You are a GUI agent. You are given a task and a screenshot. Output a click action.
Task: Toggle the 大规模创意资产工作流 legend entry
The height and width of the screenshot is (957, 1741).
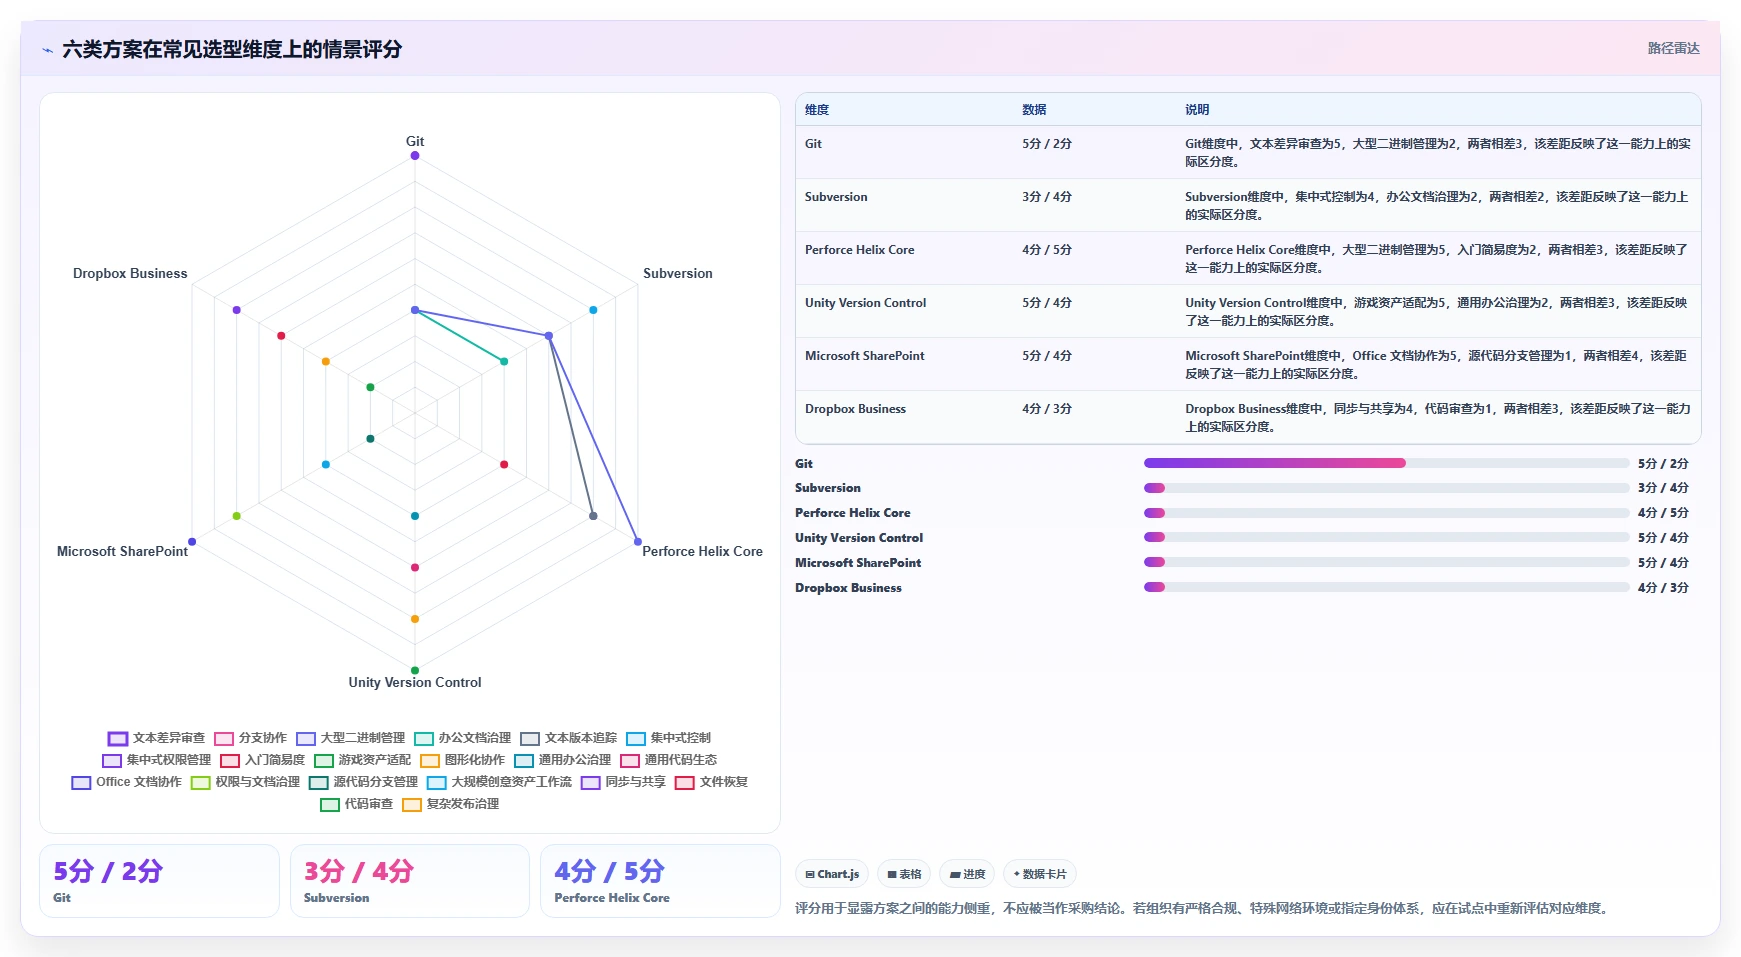point(499,782)
